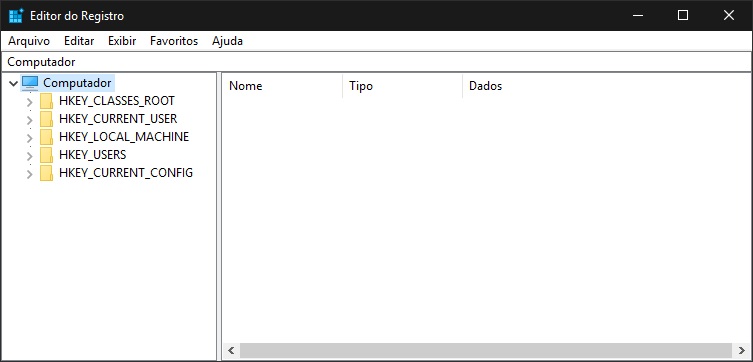Select the Computador tree label

[x=77, y=83]
